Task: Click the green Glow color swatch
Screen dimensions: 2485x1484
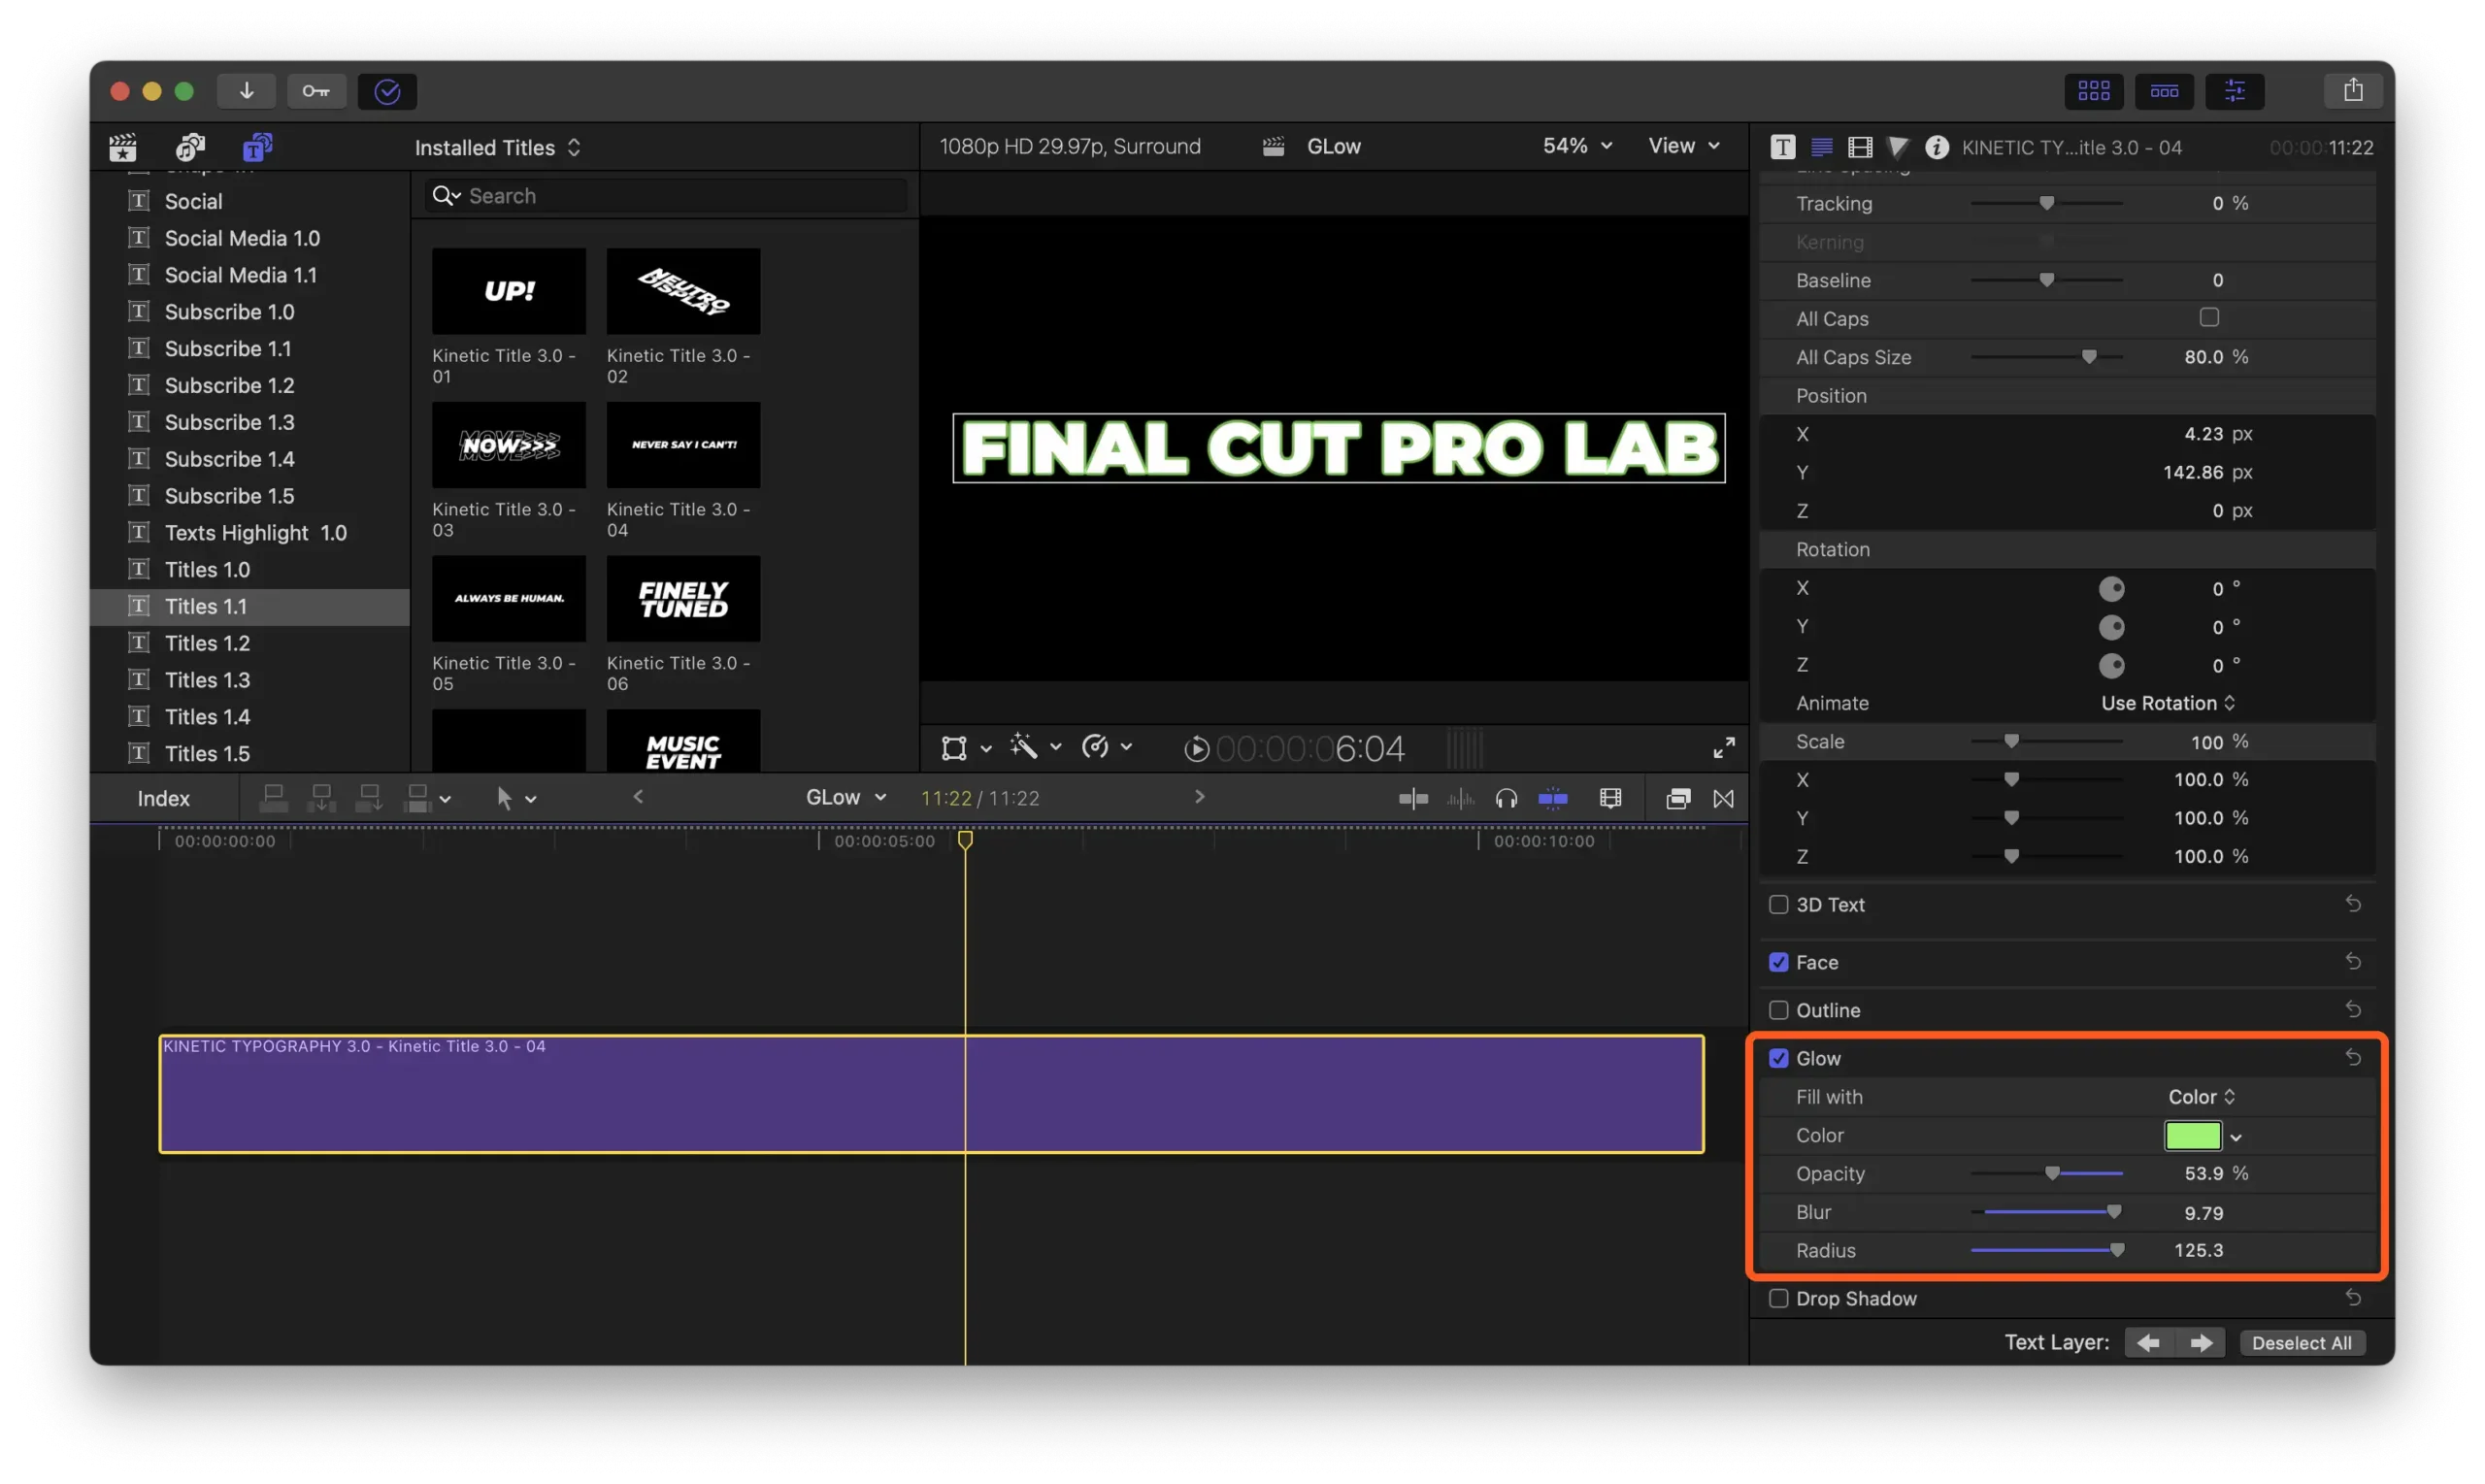Action: (x=2192, y=1135)
